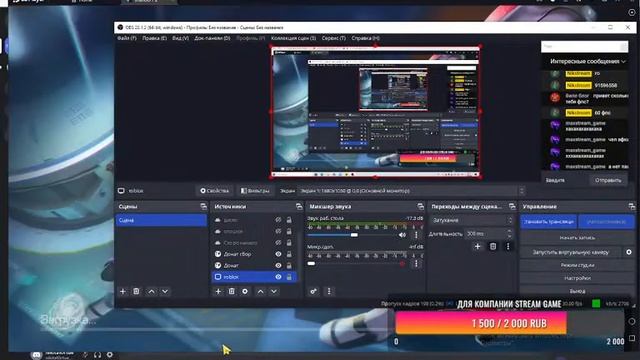Viewport: 640px width, 360px height.
Task: Open source properties gear under Источники
Action: pos(245,291)
